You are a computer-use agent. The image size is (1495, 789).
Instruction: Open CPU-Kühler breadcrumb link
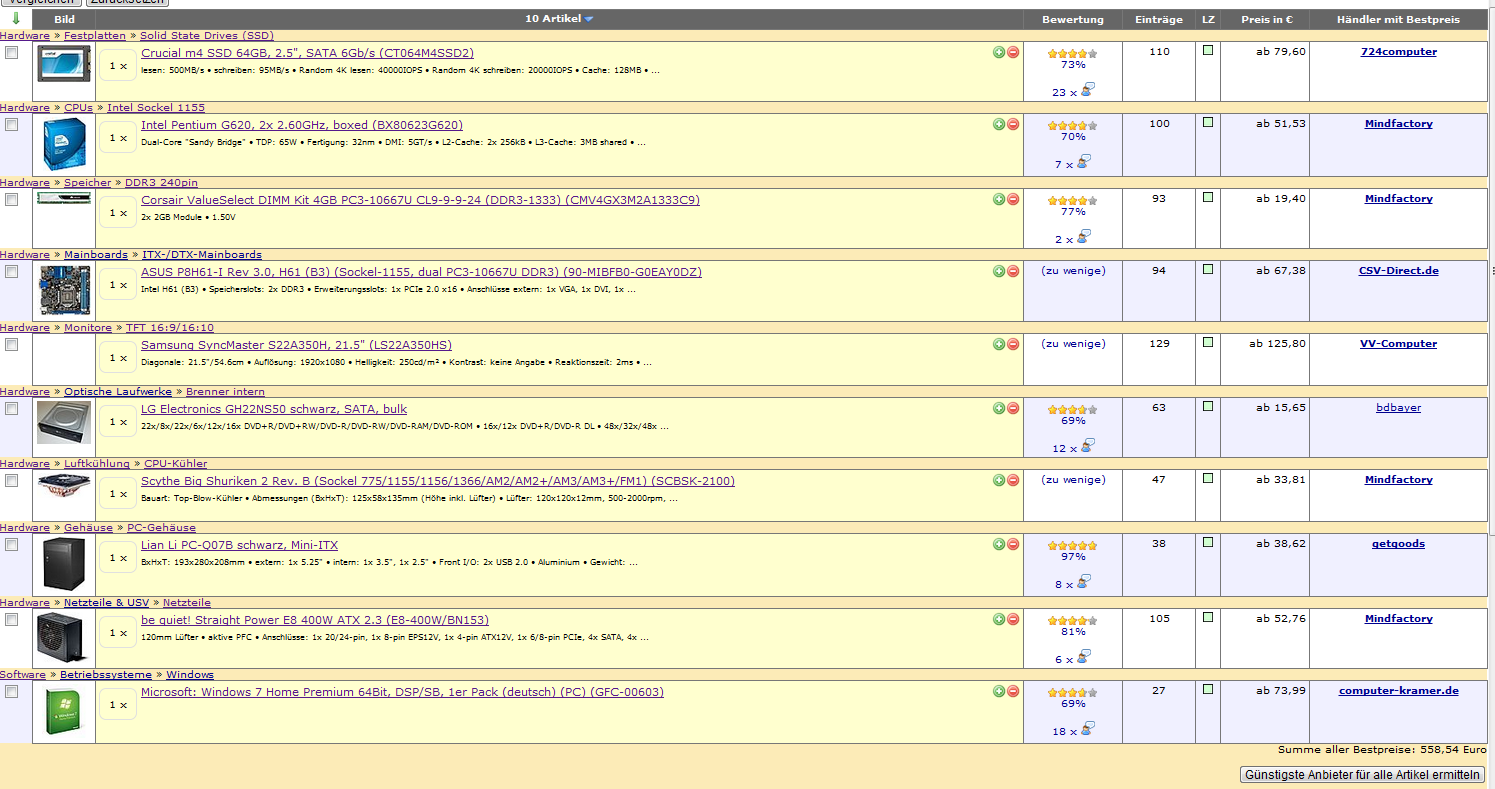click(176, 463)
